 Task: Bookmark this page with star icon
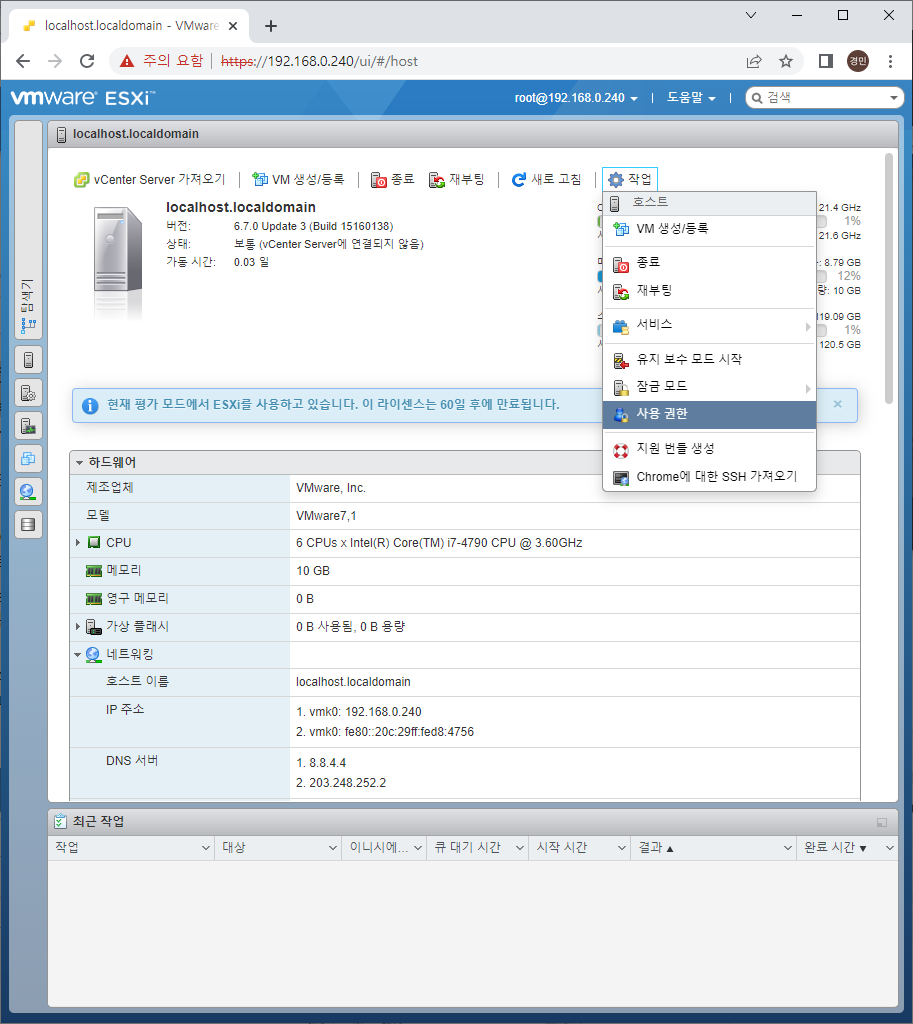pyautogui.click(x=786, y=61)
